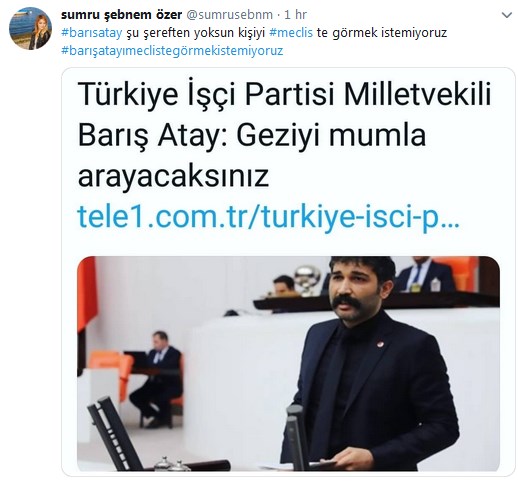This screenshot has height=488, width=518.
Task: Open the display name sumru şebnem özer
Action: [121, 15]
